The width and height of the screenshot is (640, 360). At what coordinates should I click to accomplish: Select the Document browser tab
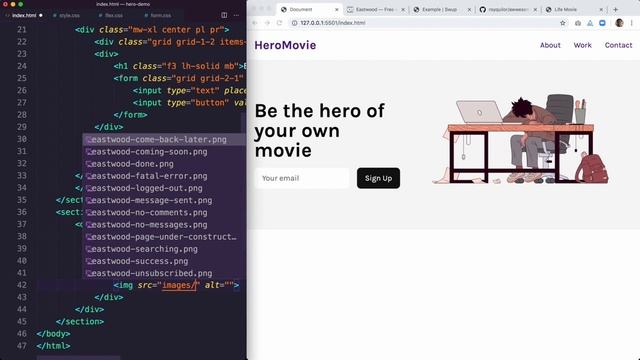pyautogui.click(x=308, y=9)
